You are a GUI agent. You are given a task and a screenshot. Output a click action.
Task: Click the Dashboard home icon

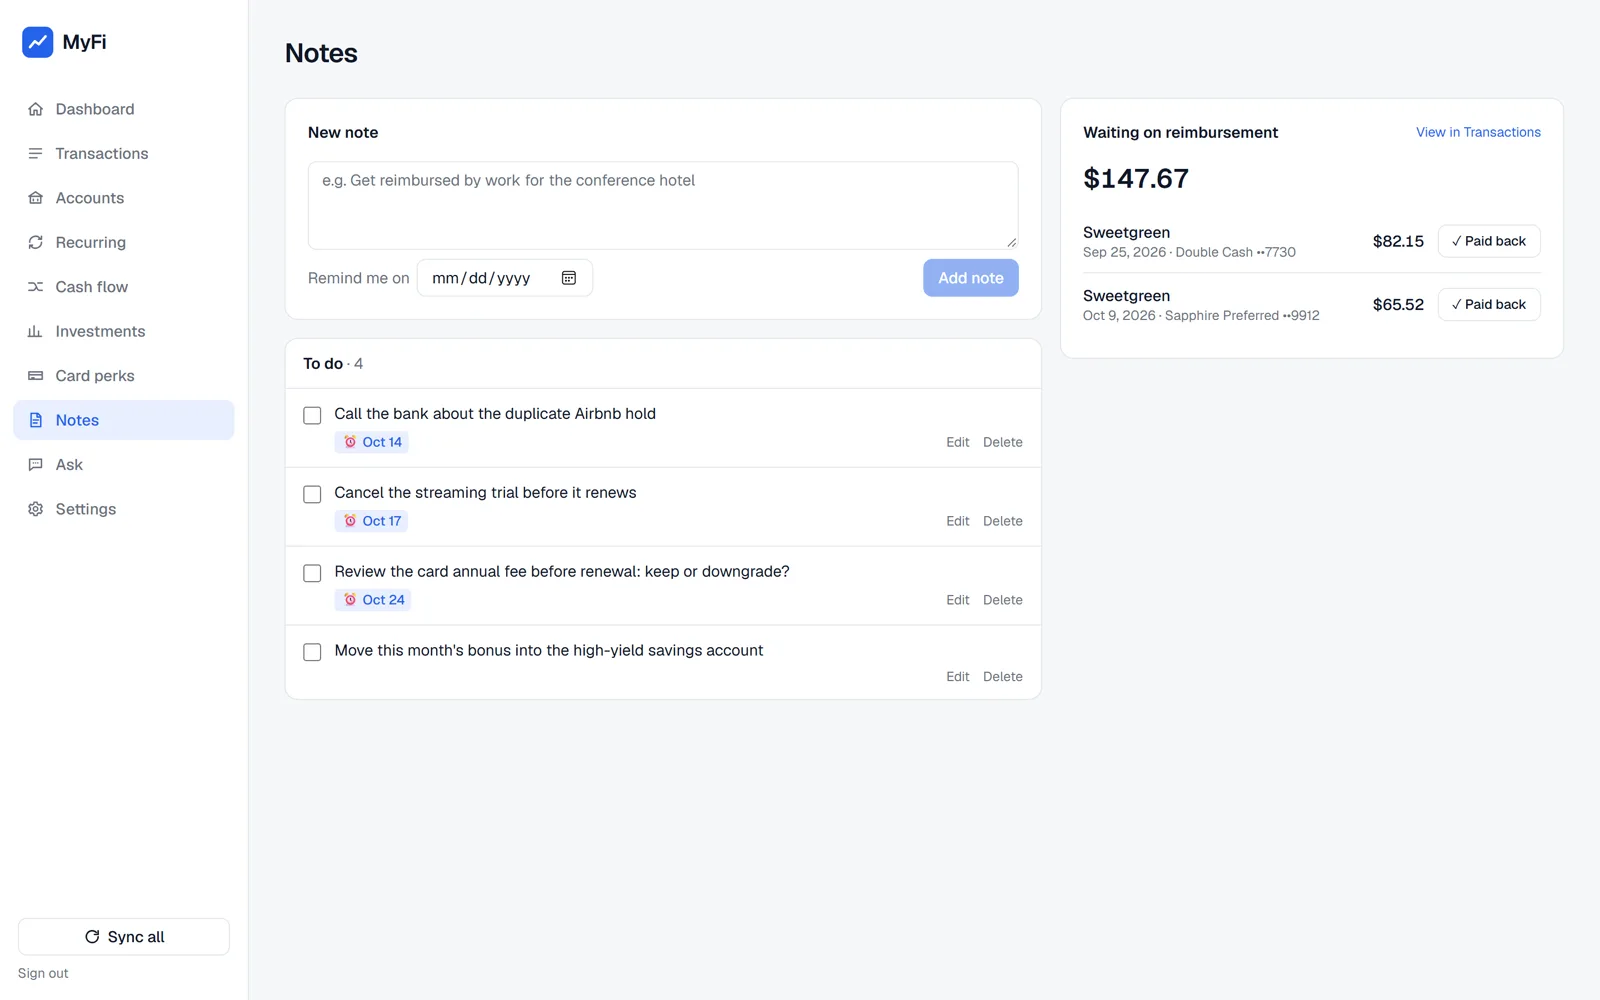(36, 109)
